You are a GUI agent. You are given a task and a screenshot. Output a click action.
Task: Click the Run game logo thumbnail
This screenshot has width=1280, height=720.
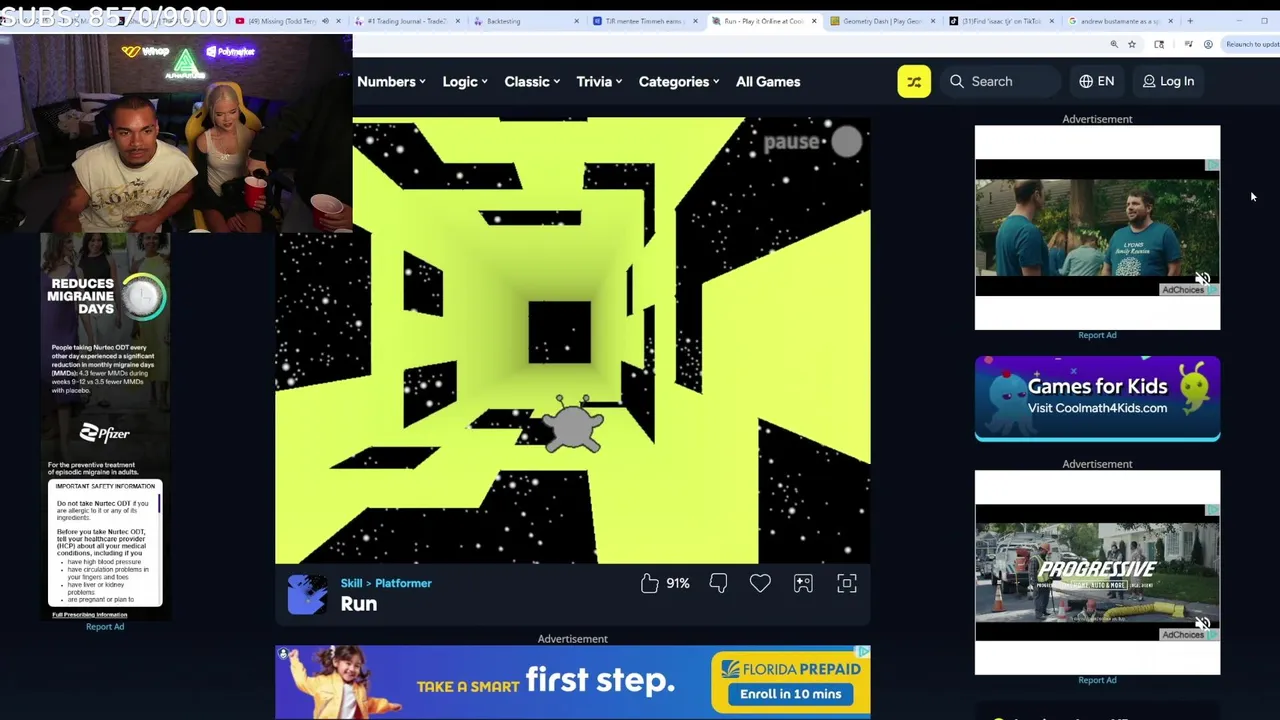coord(307,594)
